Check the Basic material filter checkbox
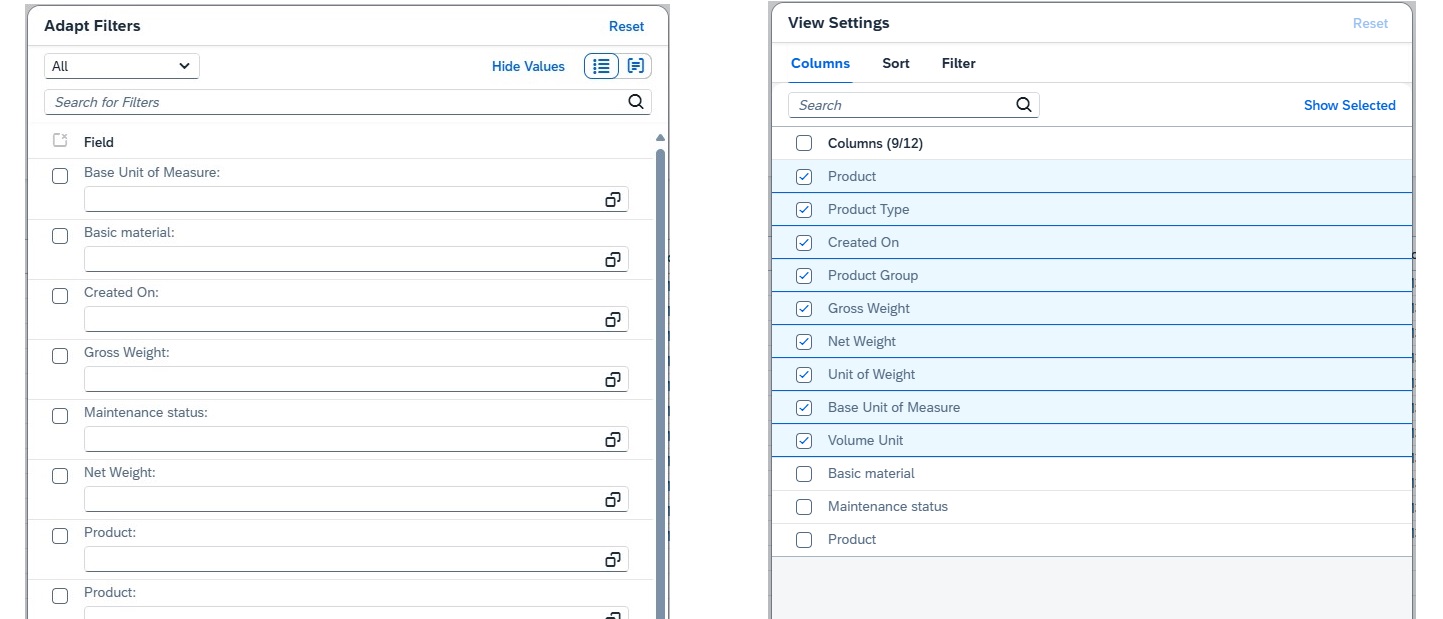1443x619 pixels. tap(59, 236)
